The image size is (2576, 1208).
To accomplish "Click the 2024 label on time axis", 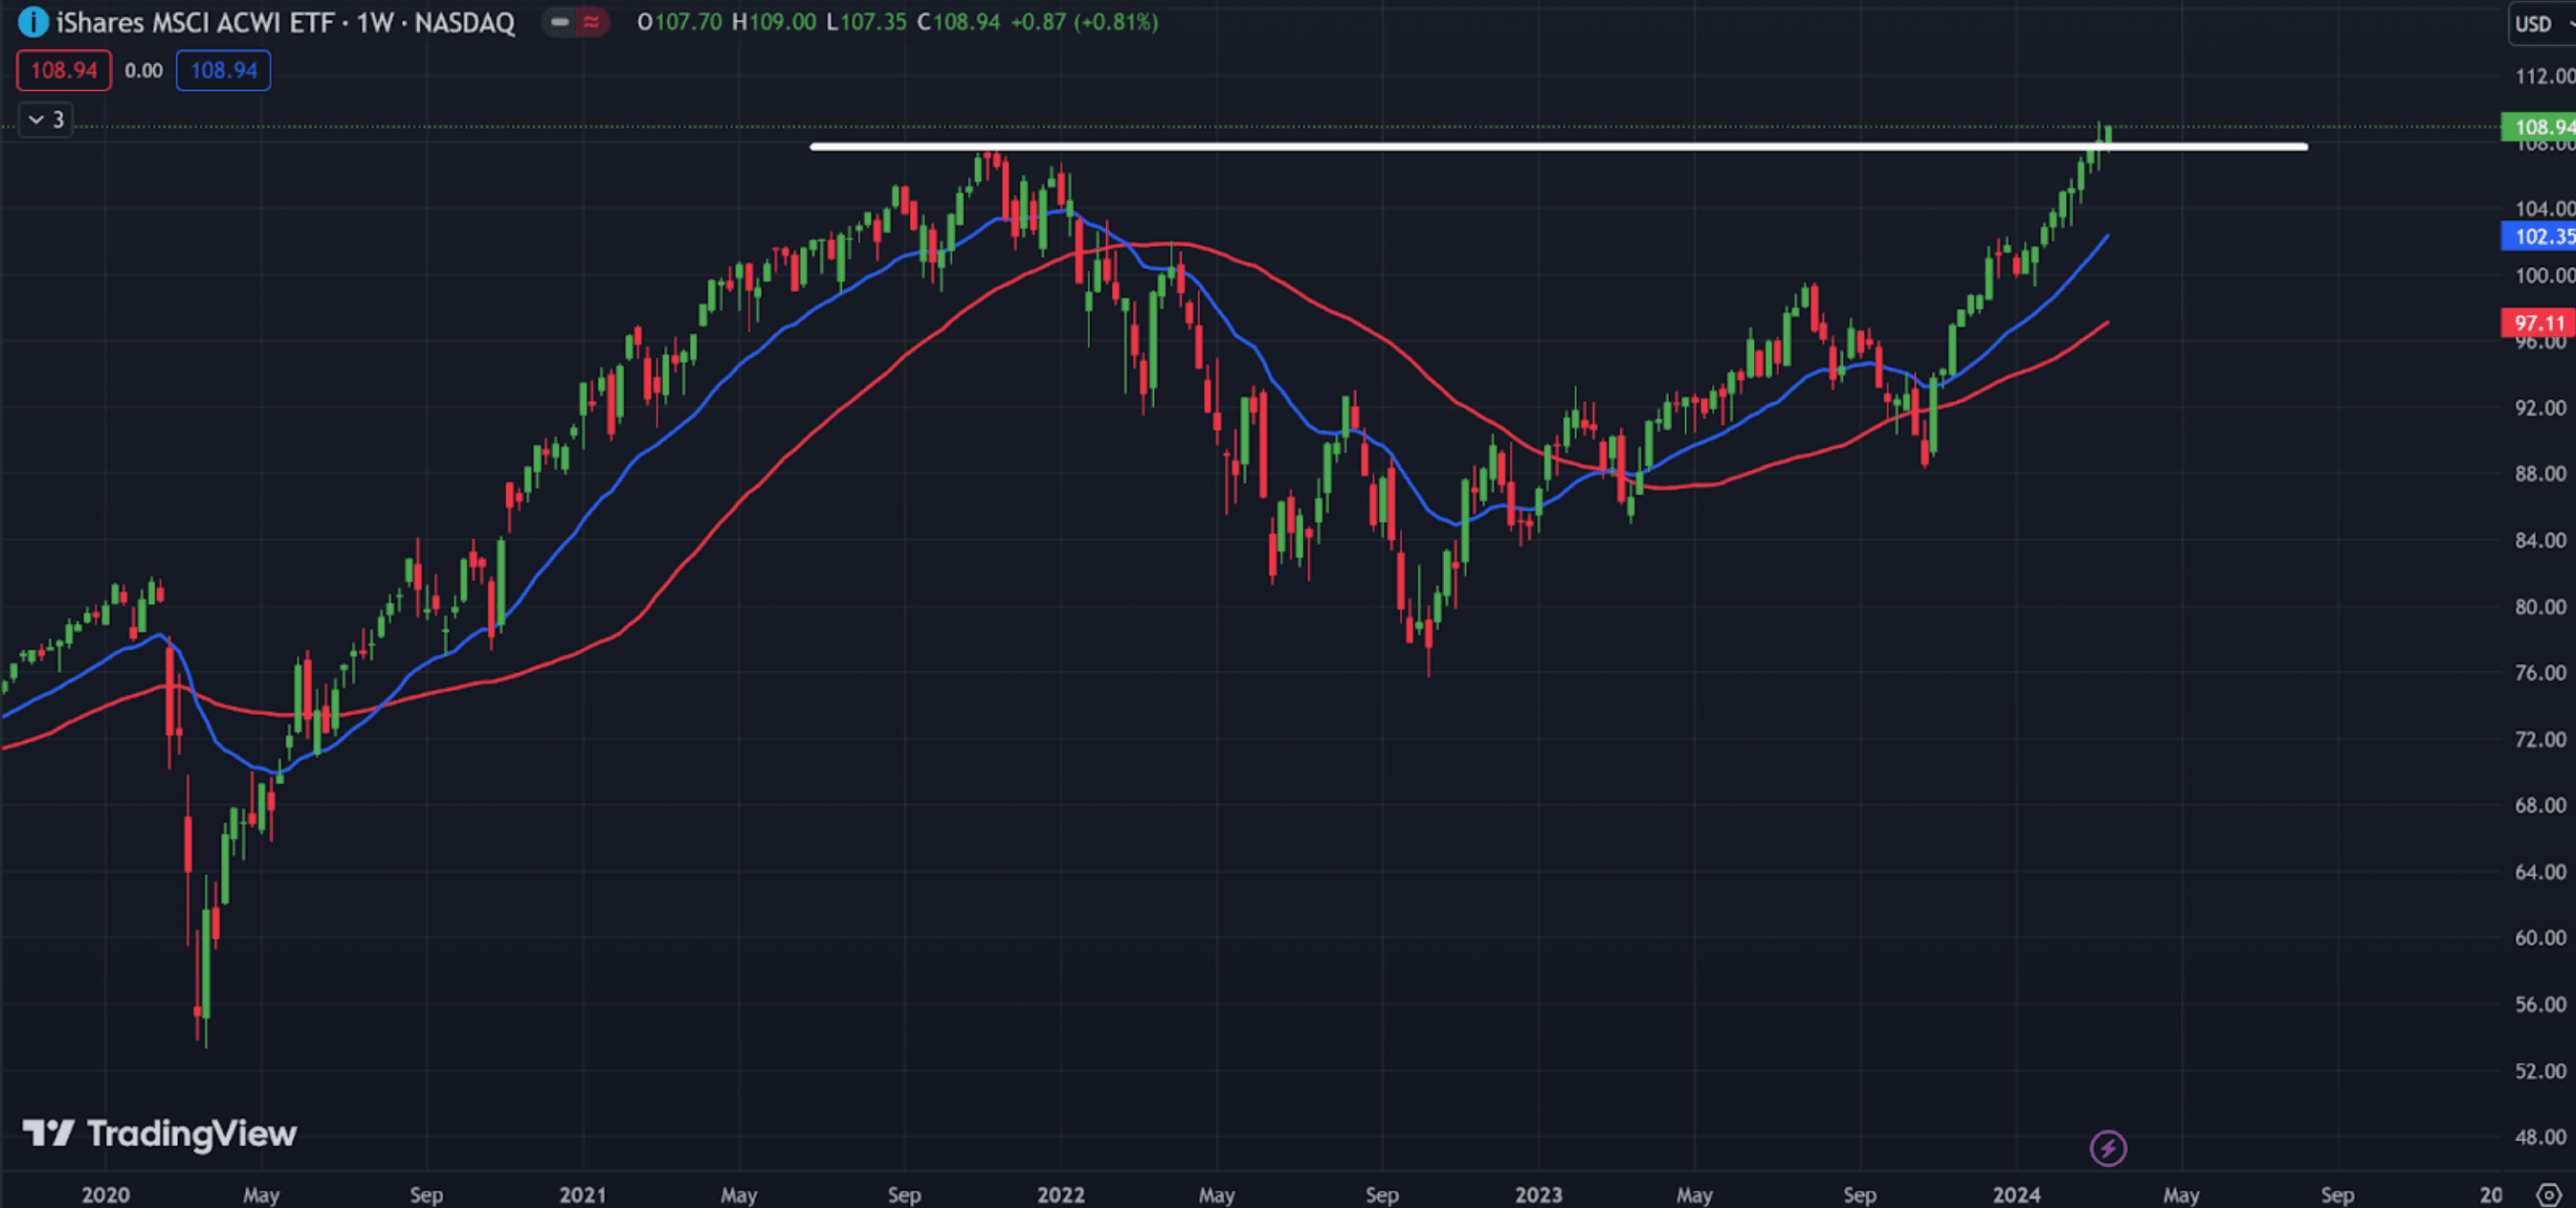I will [x=2016, y=1194].
